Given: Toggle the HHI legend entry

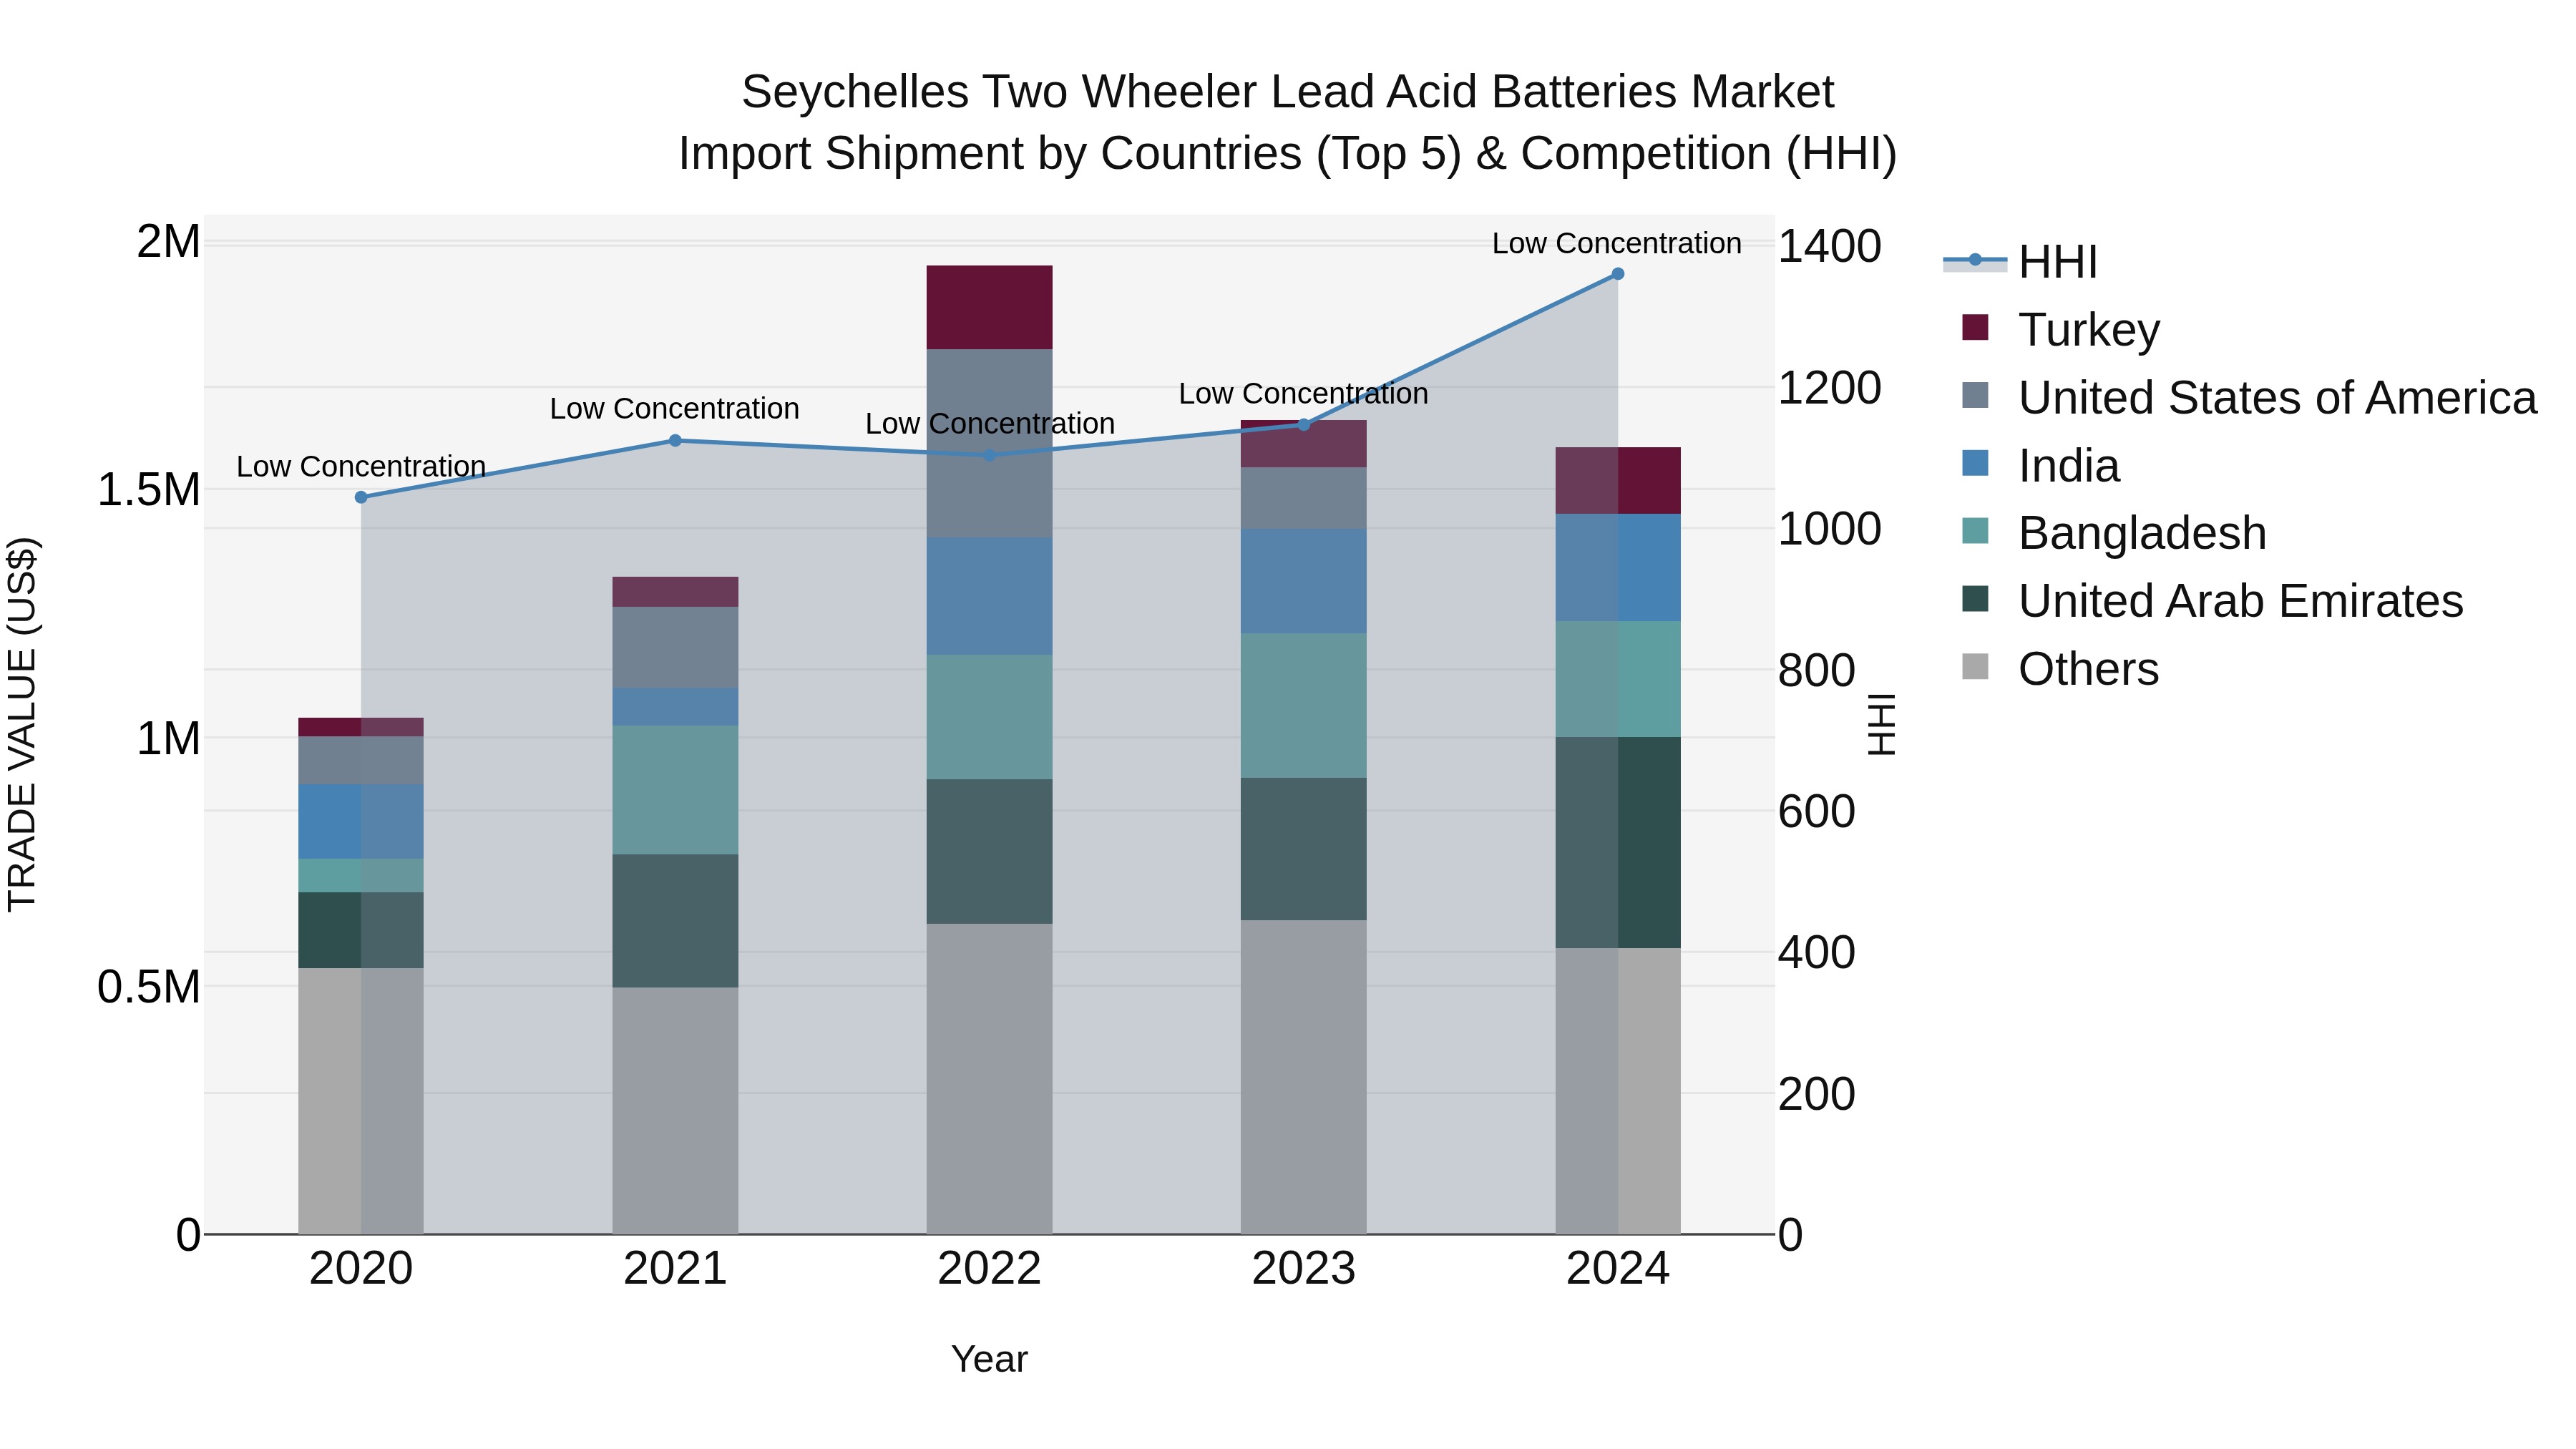Looking at the screenshot, I should point(2020,262).
